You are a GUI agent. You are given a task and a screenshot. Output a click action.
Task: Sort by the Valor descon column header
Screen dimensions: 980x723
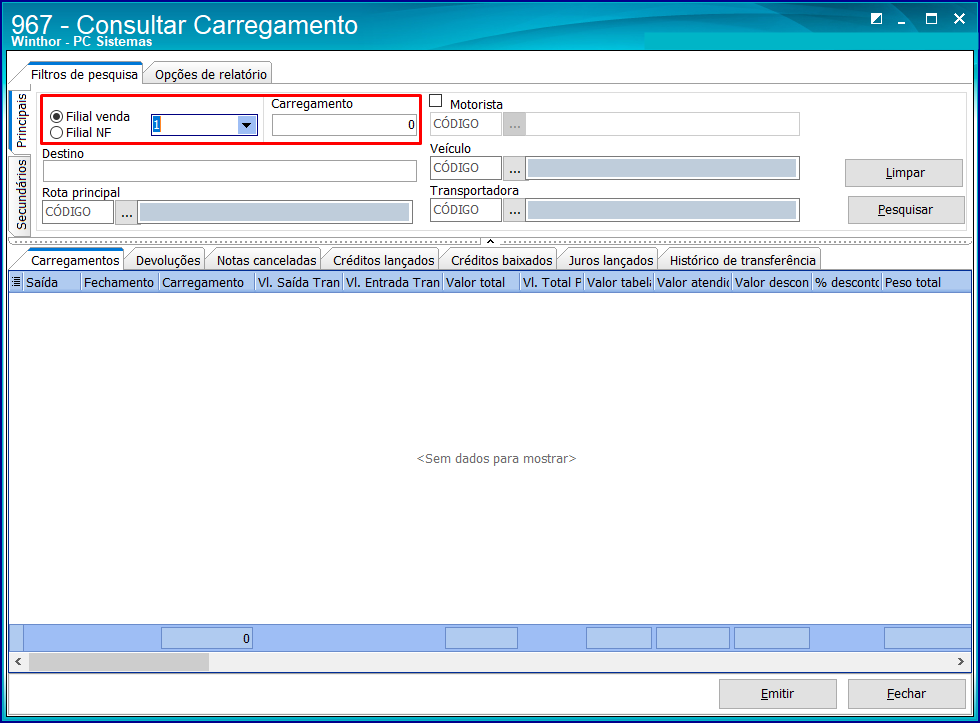[x=772, y=282]
